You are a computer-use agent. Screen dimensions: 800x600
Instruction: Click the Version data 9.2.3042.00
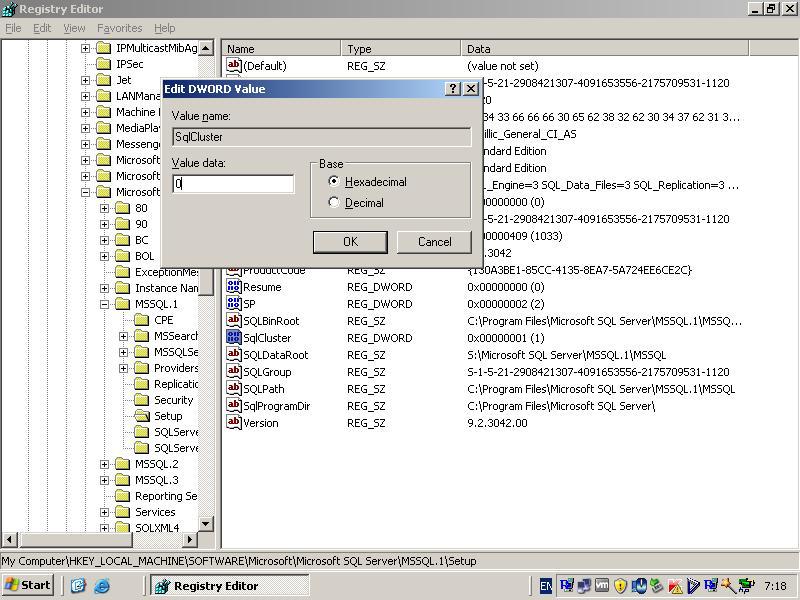pos(497,423)
